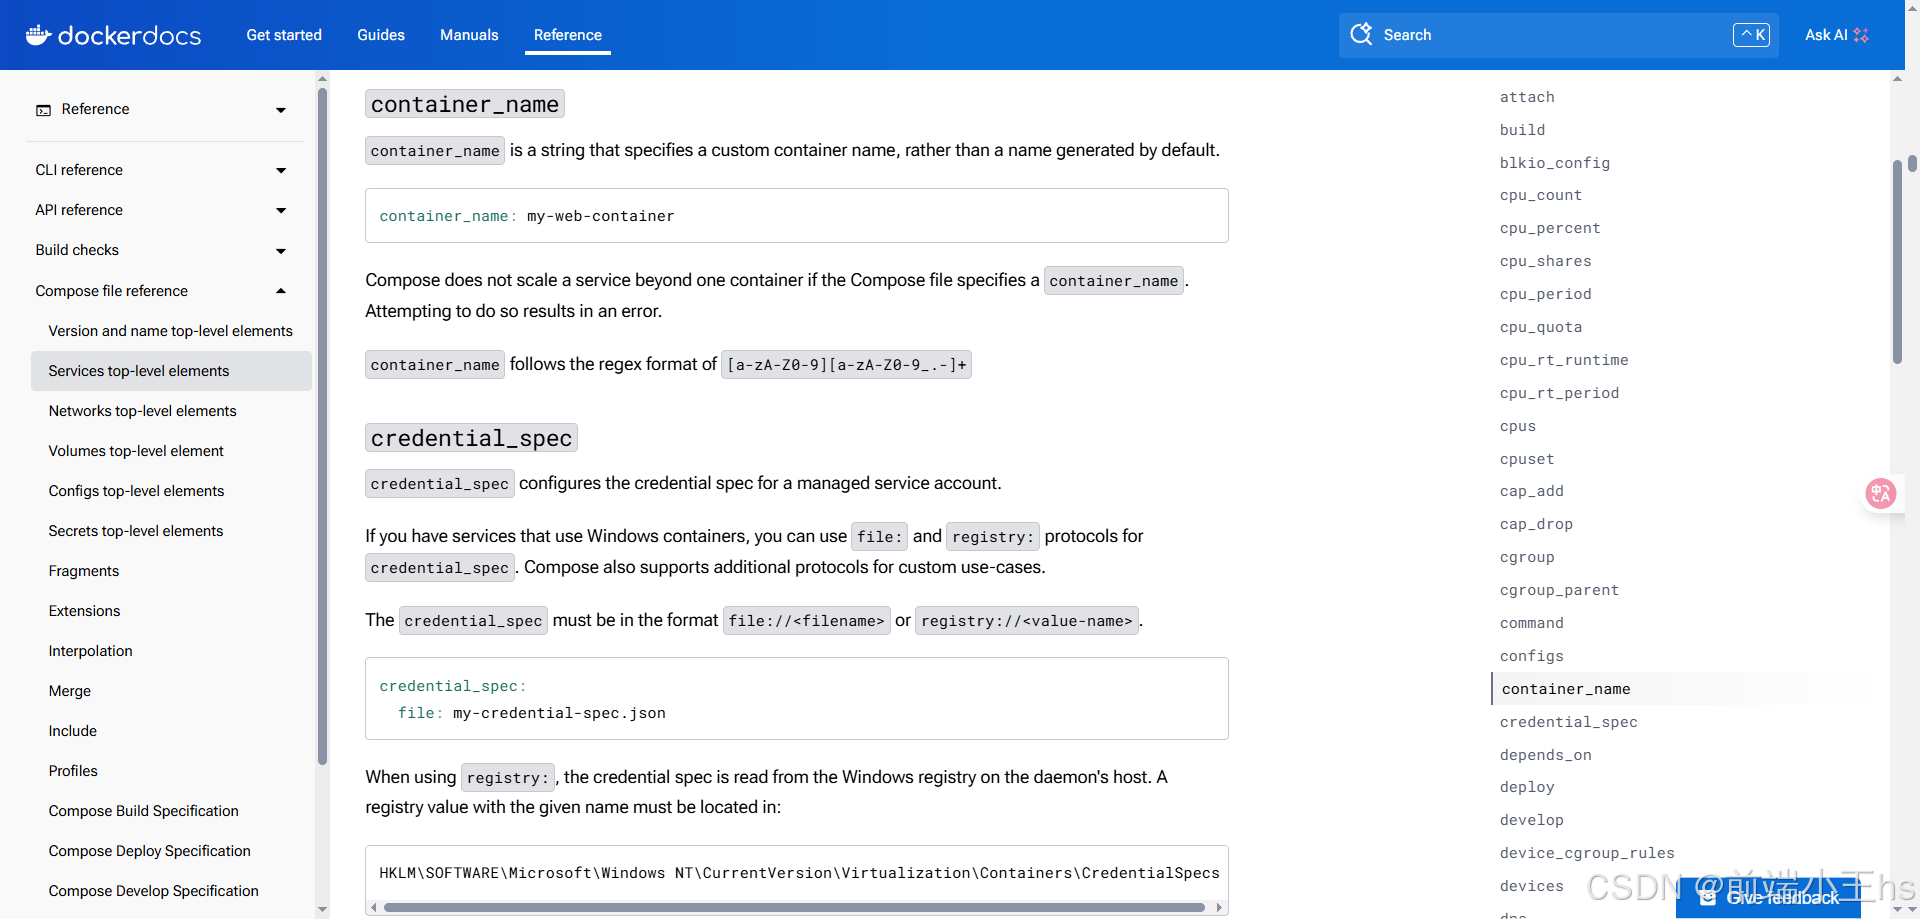This screenshot has width=1920, height=919.
Task: Open Networks top-level elements page
Action: tap(142, 411)
